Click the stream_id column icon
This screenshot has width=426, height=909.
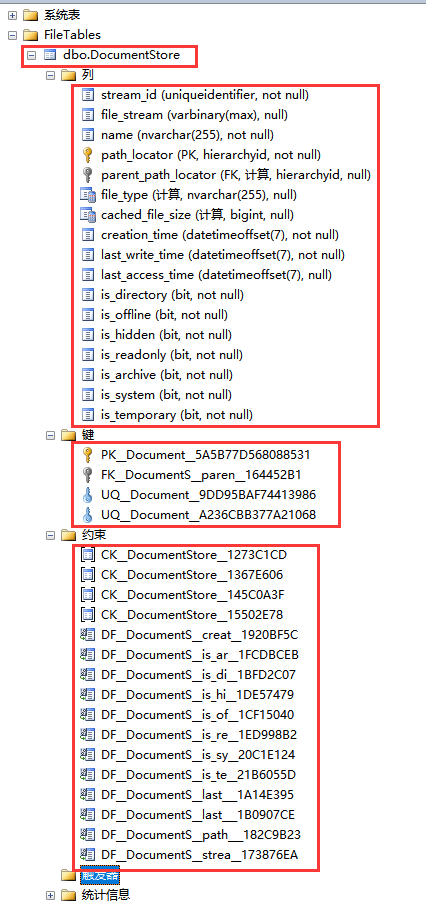tap(88, 94)
